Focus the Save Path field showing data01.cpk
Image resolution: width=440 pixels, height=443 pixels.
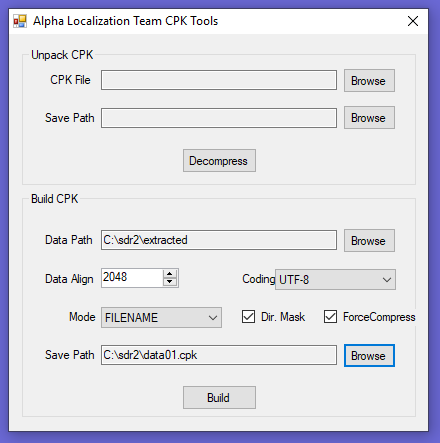pos(219,355)
